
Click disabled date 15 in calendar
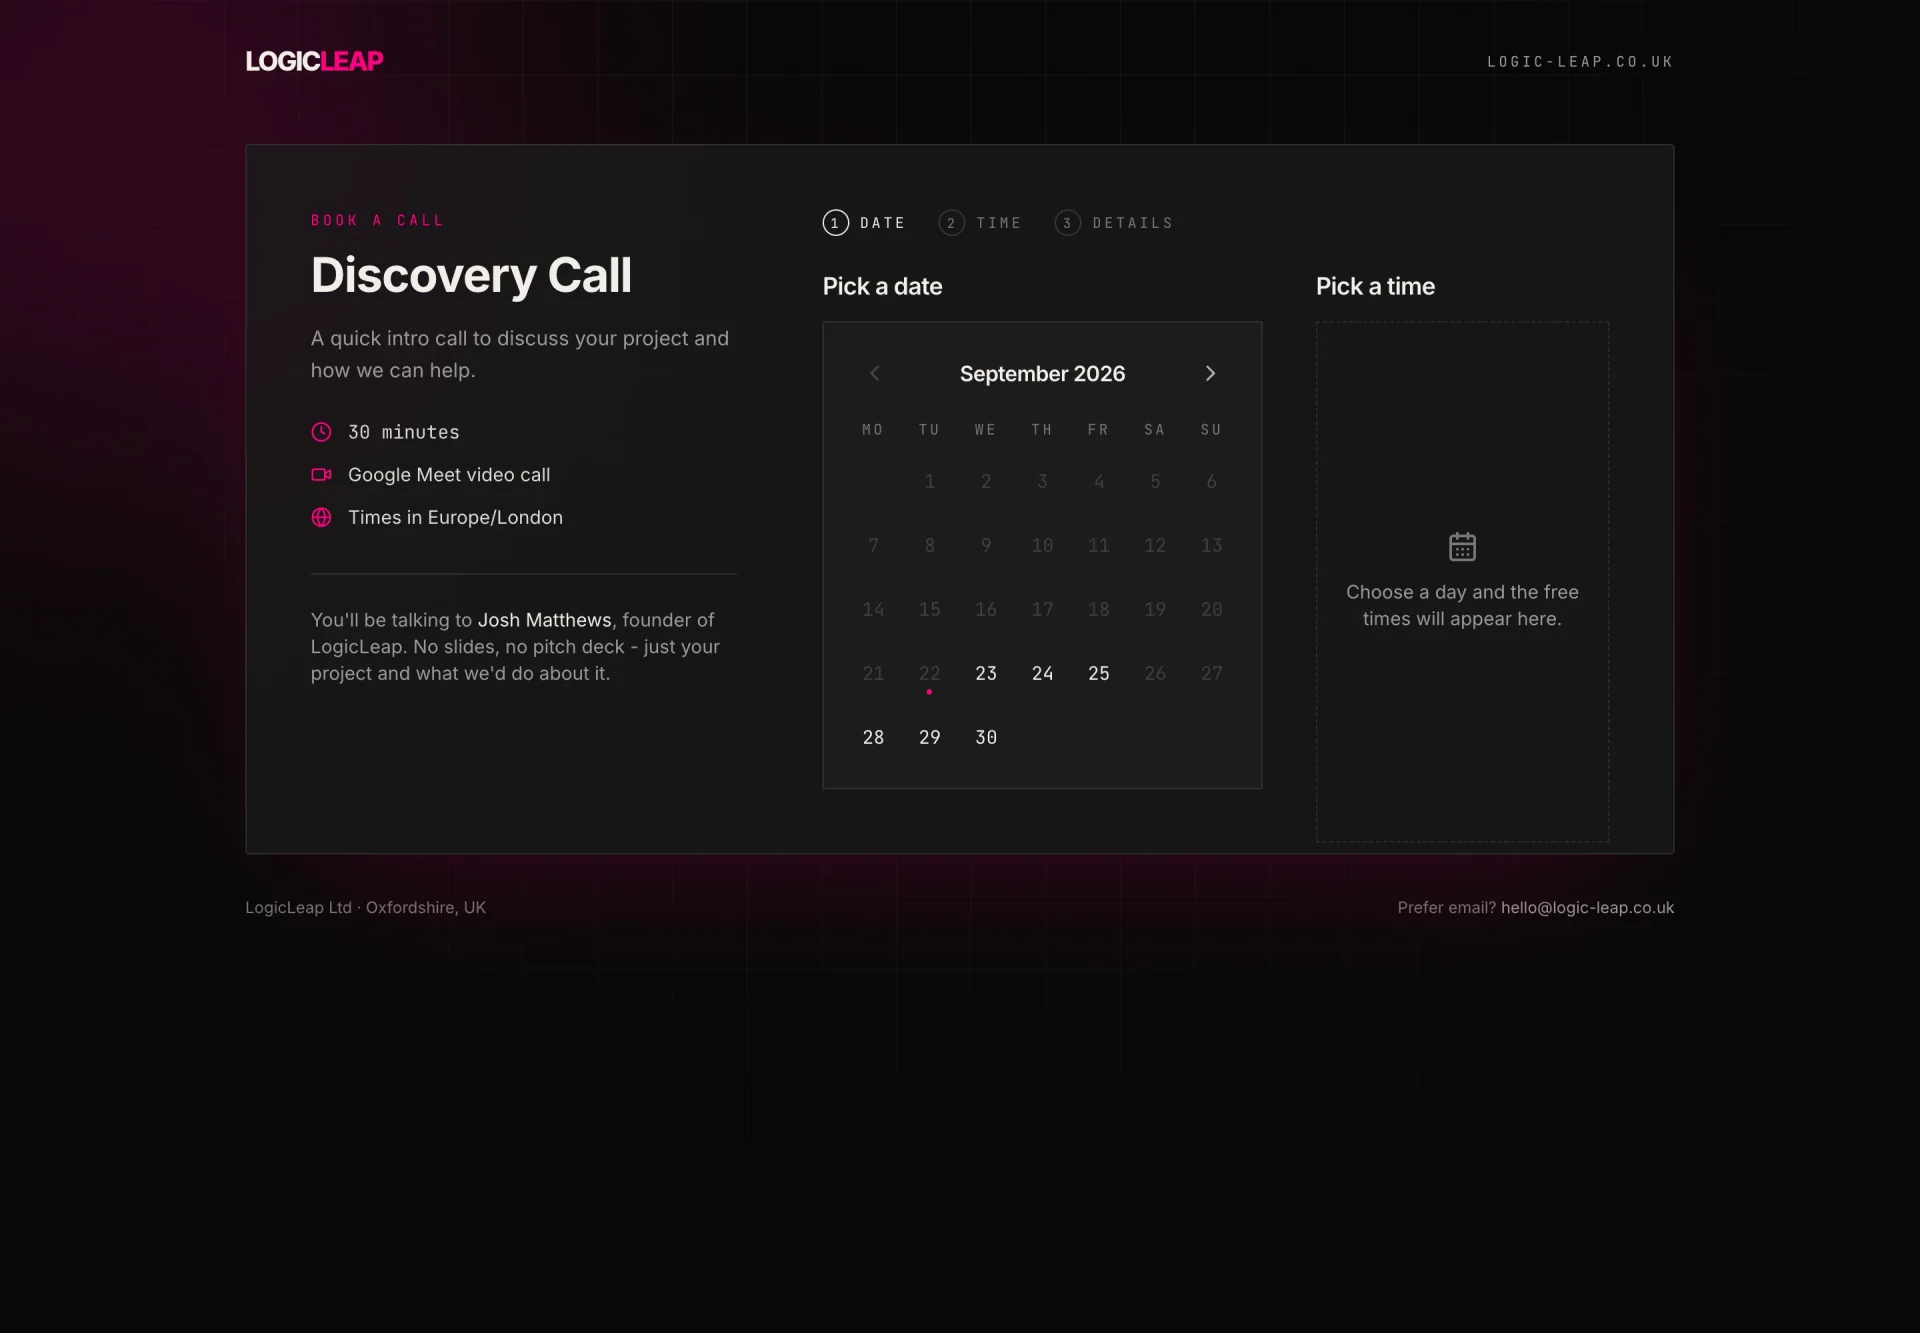[930, 609]
